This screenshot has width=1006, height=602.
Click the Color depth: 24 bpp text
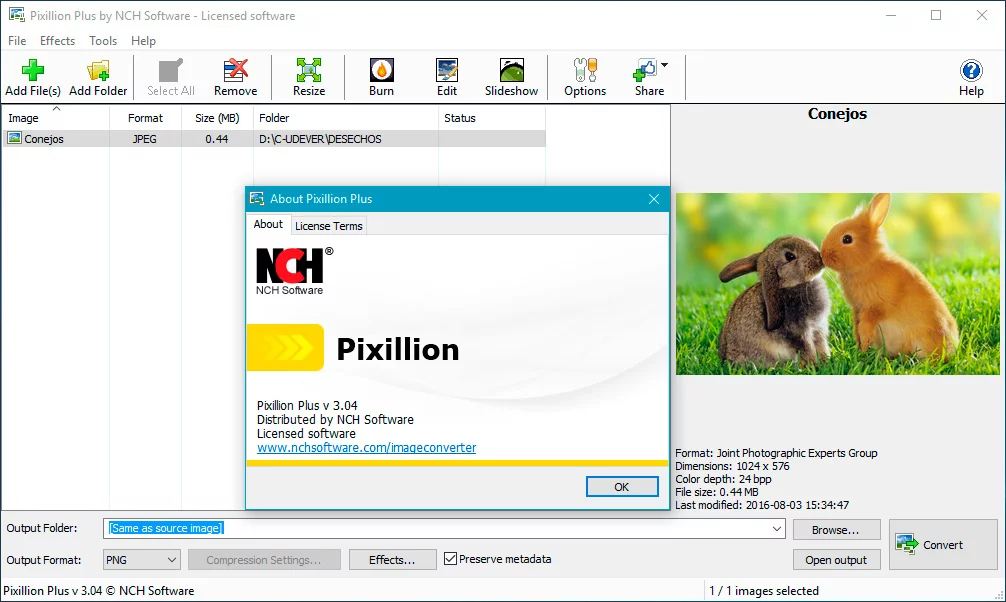pos(723,479)
